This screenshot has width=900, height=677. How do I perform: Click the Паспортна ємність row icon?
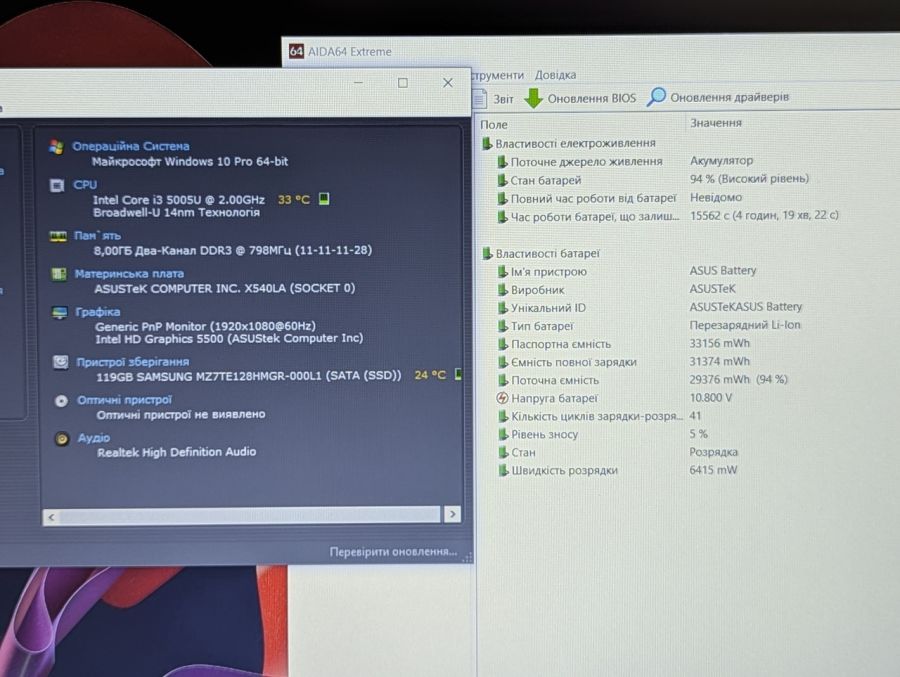(x=503, y=344)
